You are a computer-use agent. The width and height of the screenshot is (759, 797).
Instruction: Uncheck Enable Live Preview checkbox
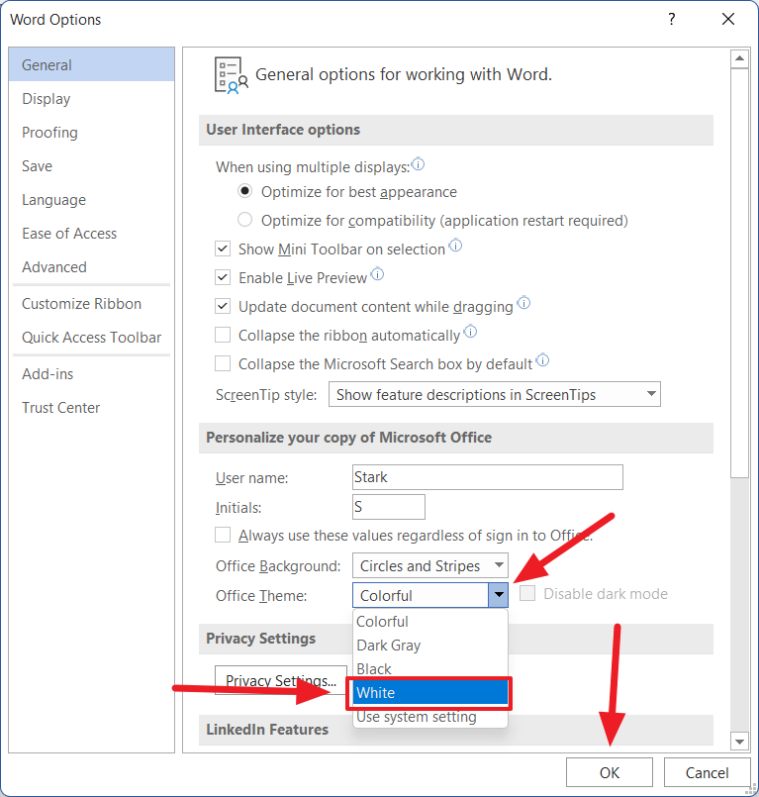click(x=223, y=278)
